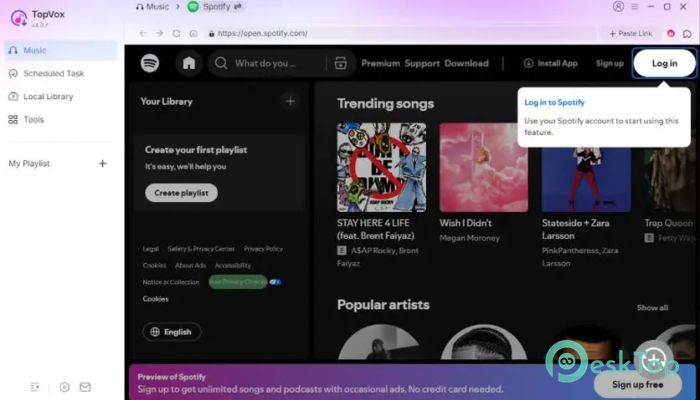The width and height of the screenshot is (700, 400).
Task: Open the hamburger menu in title bar
Action: (634, 7)
